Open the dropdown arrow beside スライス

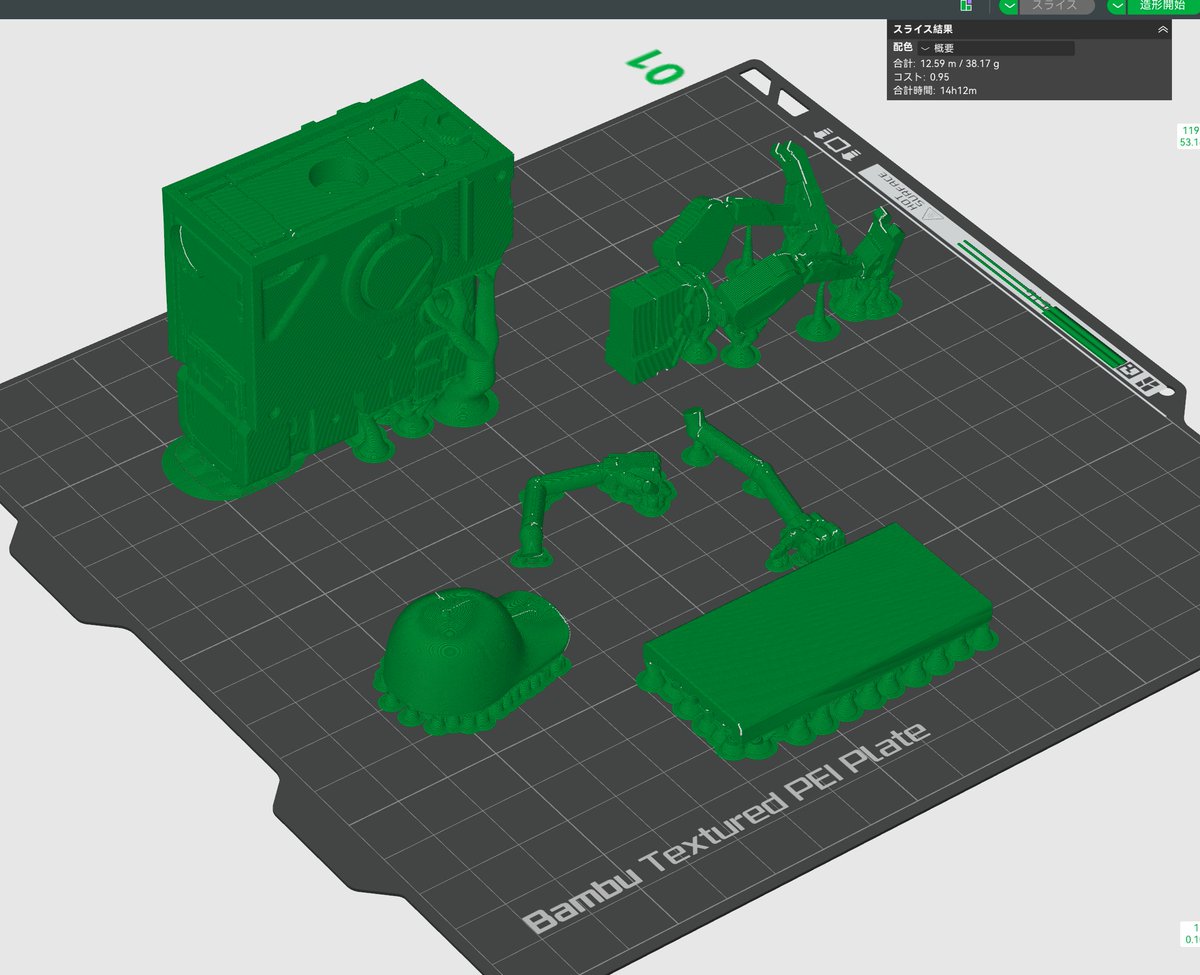(1010, 6)
